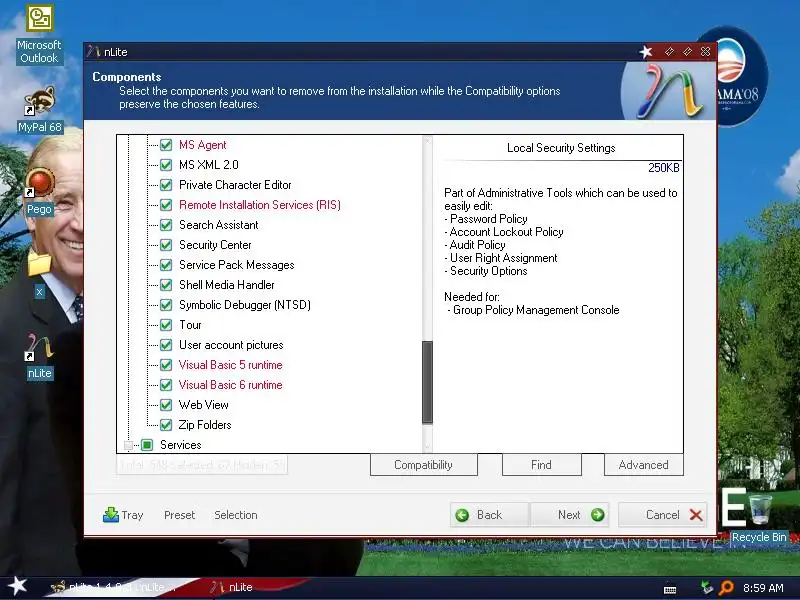Toggle the Services group checkbox
800x600 pixels.
pyautogui.click(x=147, y=445)
